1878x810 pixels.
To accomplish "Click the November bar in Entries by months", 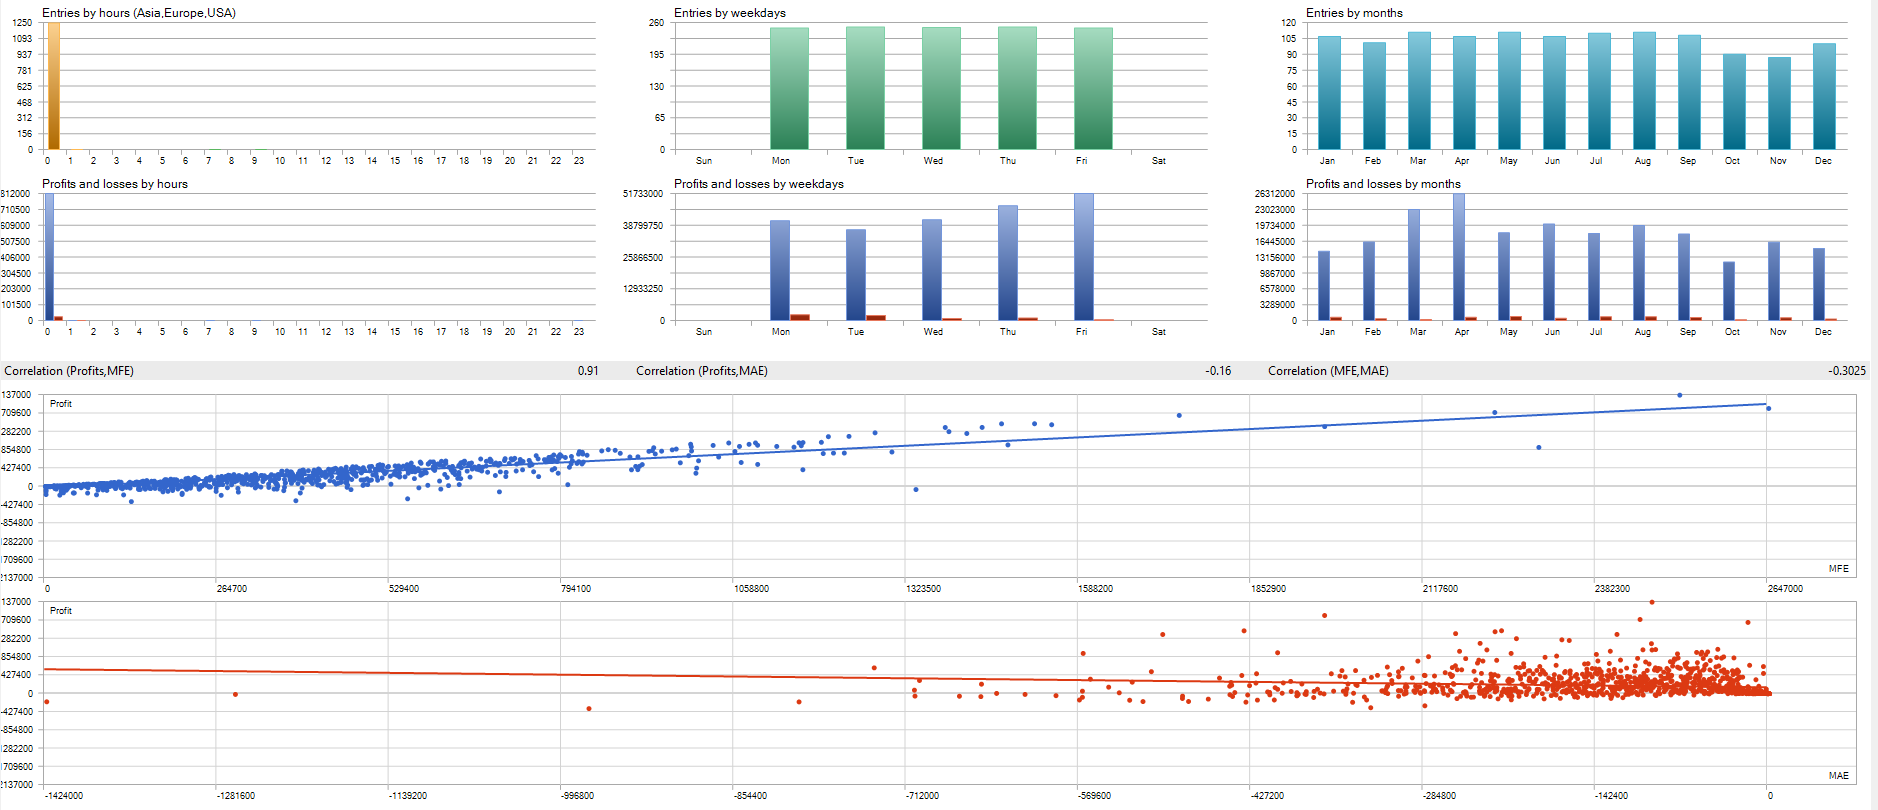I will 1779,103.
